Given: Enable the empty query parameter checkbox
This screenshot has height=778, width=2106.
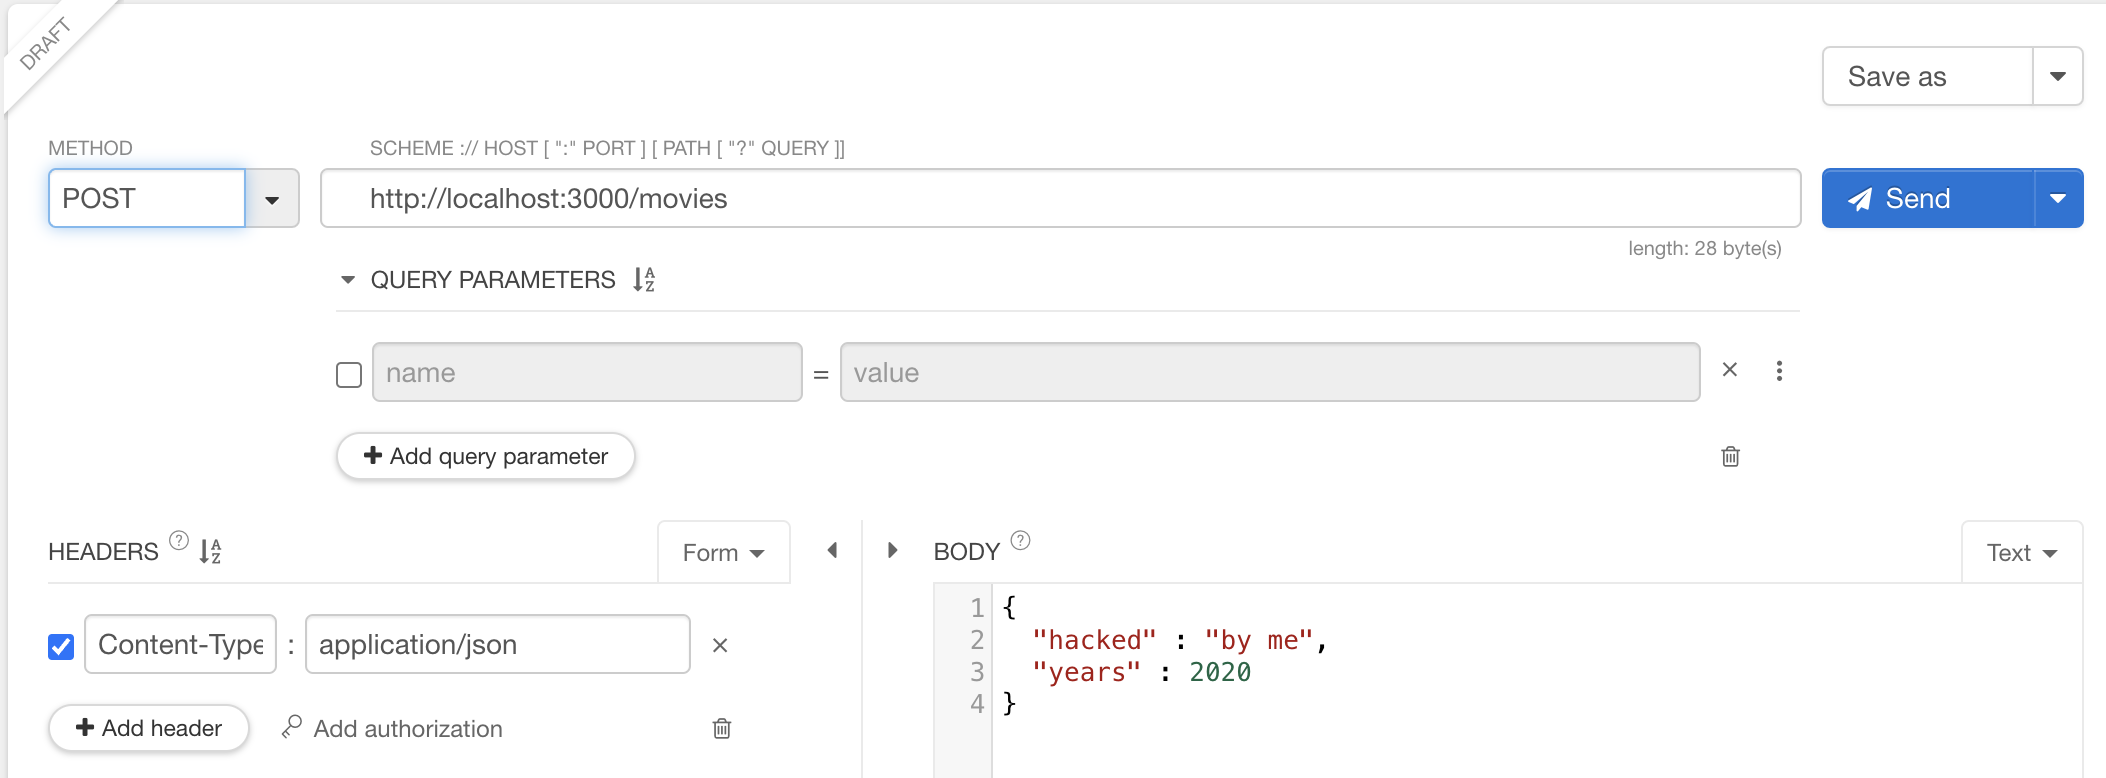Looking at the screenshot, I should click(x=349, y=375).
